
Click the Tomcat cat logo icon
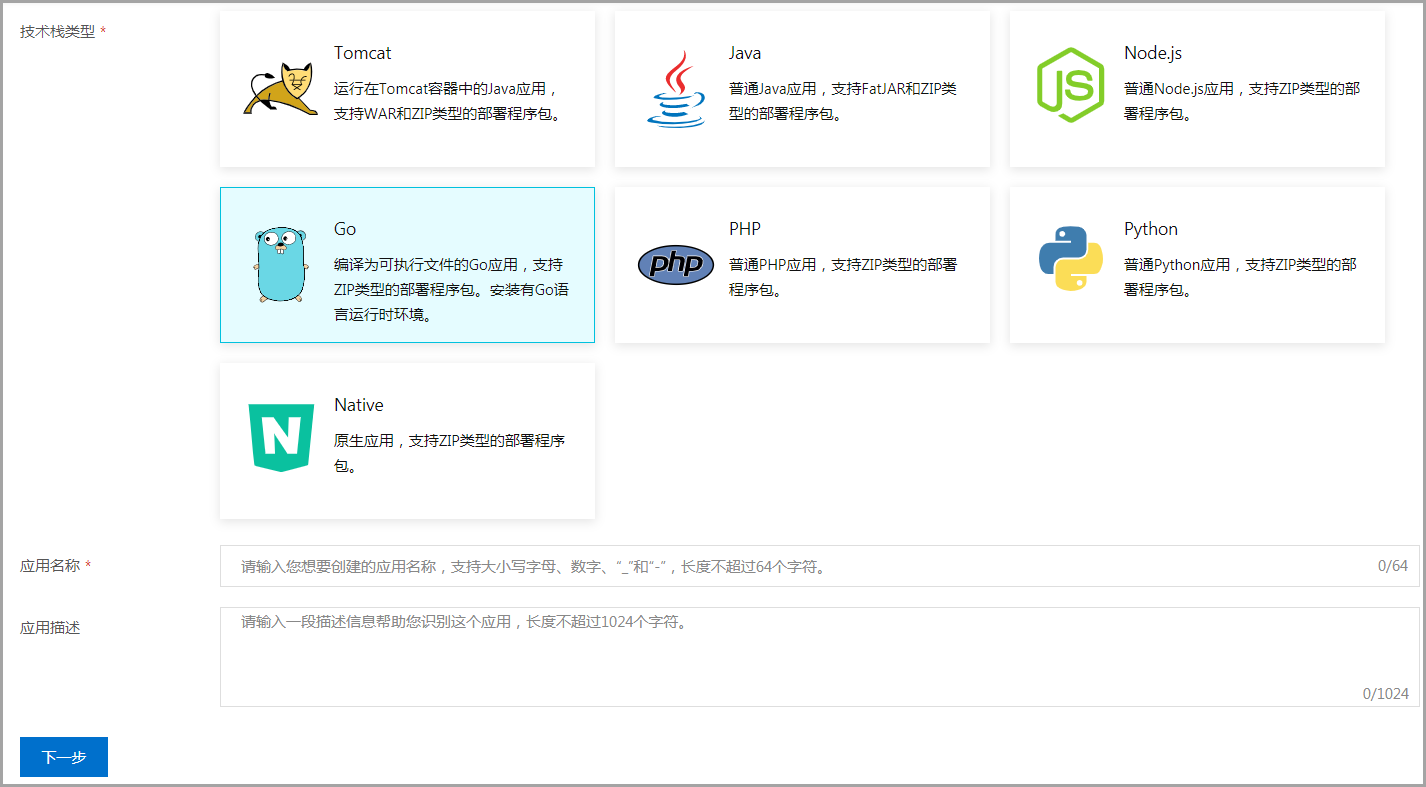tap(280, 90)
